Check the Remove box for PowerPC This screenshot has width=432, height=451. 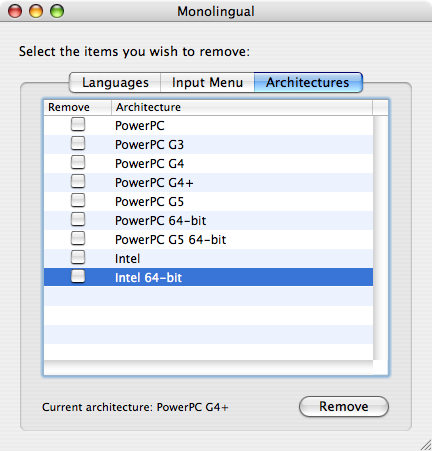[78, 124]
